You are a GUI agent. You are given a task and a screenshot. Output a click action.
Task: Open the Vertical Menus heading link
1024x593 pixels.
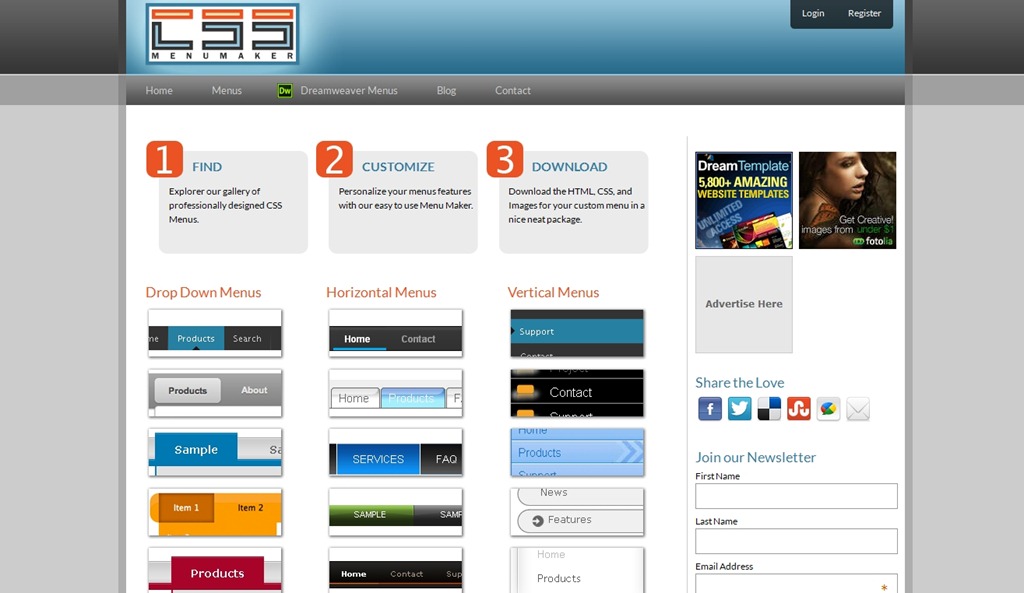553,293
